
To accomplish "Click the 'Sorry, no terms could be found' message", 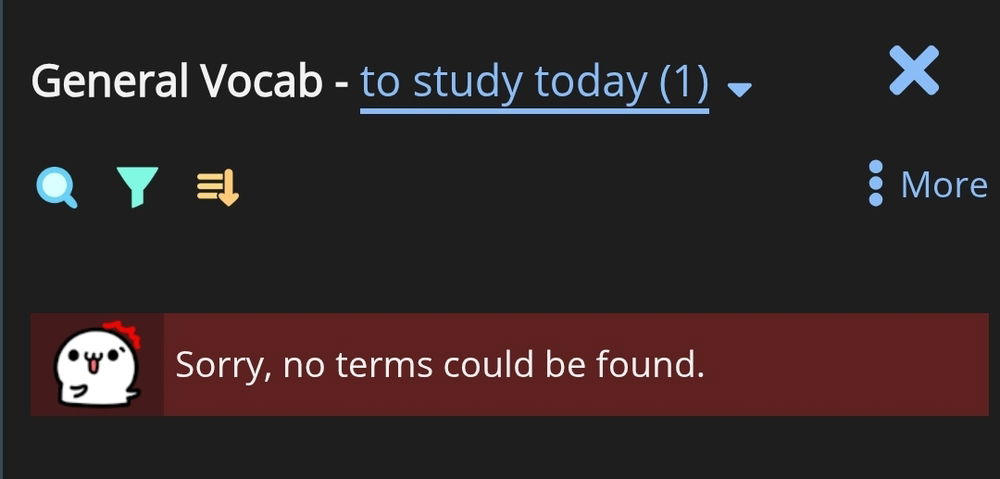I will 440,364.
